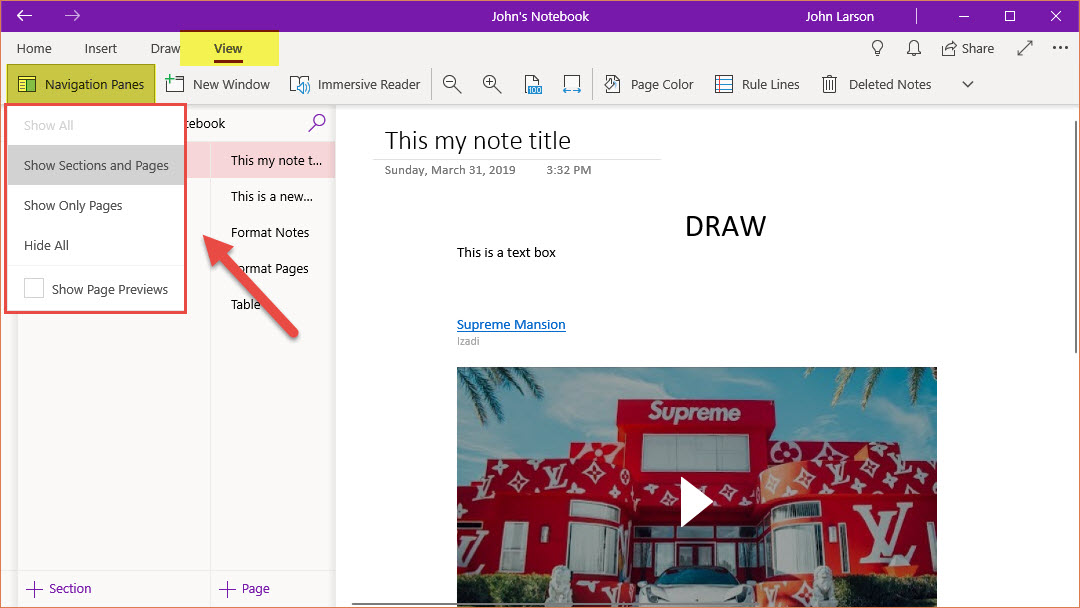Click the lightbulb Tell Me icon
The height and width of the screenshot is (608, 1080).
(x=878, y=48)
